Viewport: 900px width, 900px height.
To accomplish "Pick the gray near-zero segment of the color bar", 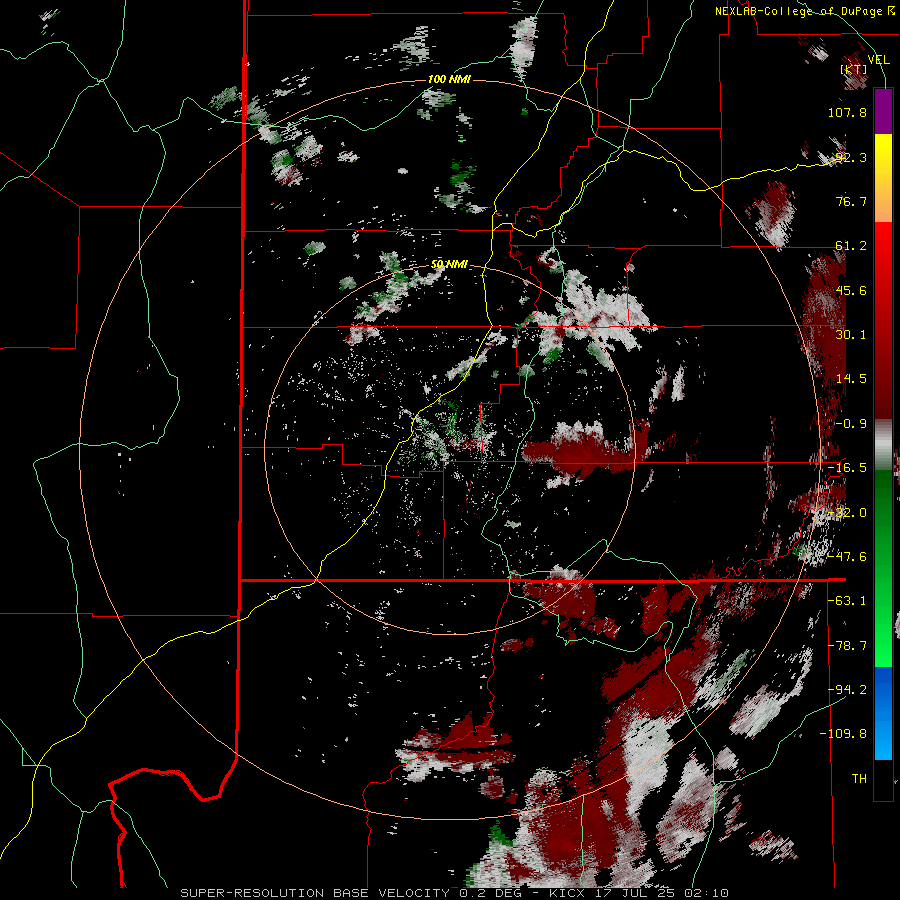I will click(883, 445).
